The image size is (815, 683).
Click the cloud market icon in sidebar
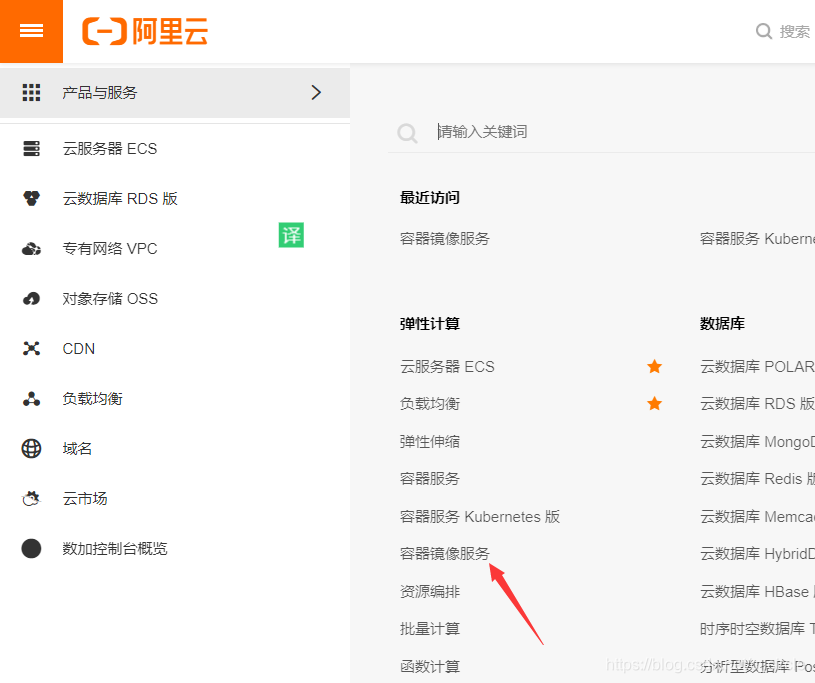[x=31, y=498]
